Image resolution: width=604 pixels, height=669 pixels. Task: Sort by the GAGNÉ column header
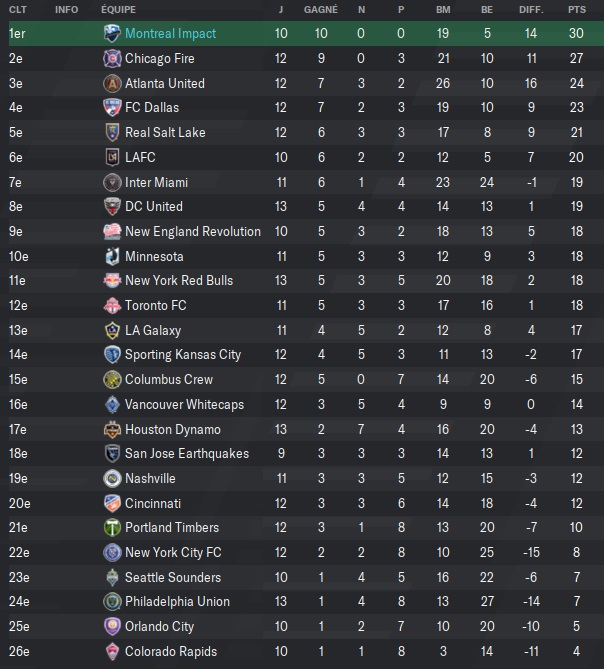(x=321, y=10)
